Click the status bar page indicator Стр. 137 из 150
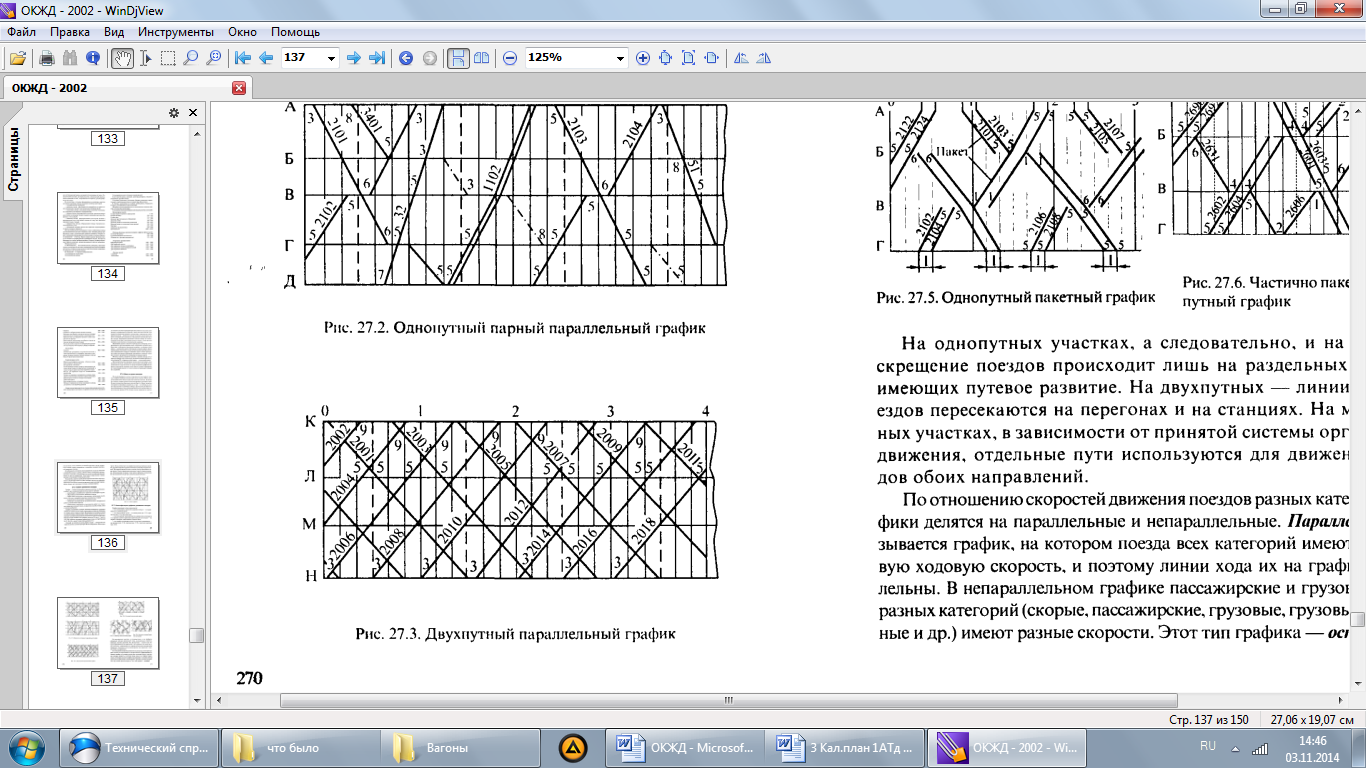 pyautogui.click(x=1209, y=720)
